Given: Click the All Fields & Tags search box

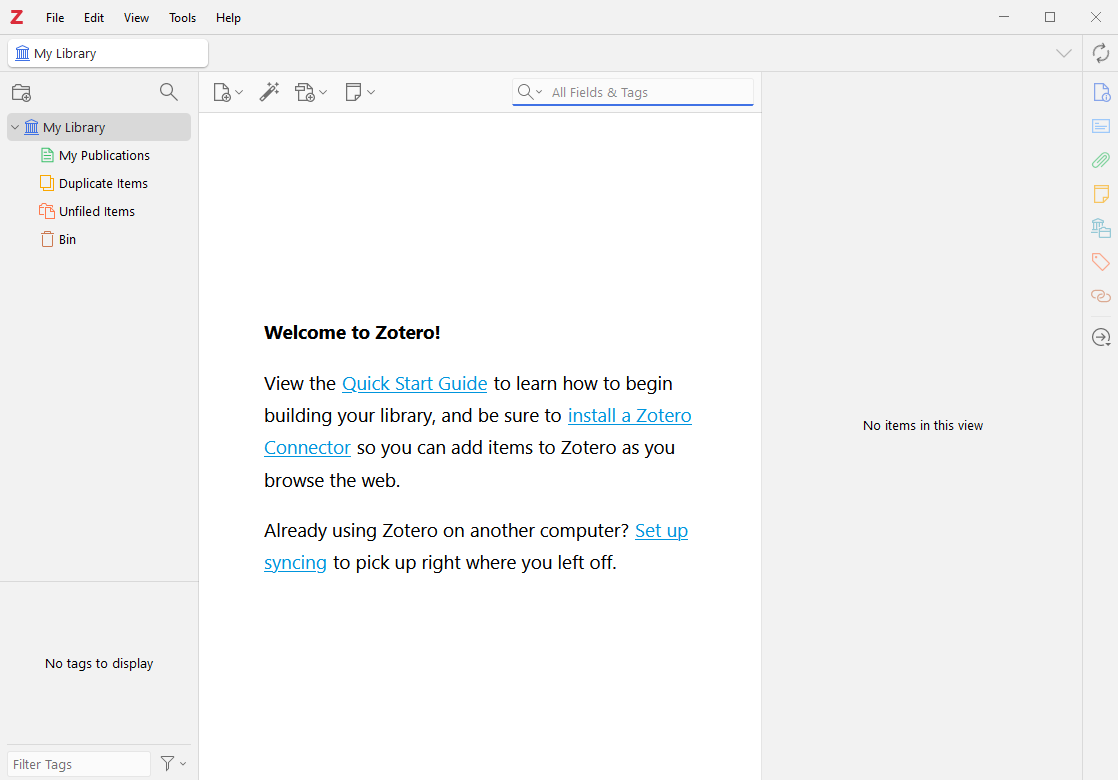Looking at the screenshot, I should pyautogui.click(x=645, y=92).
